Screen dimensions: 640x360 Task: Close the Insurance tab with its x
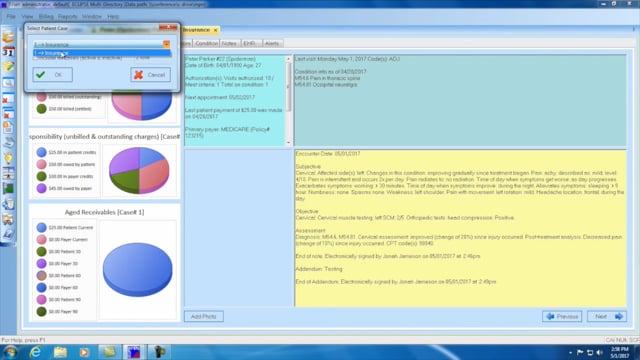click(216, 30)
